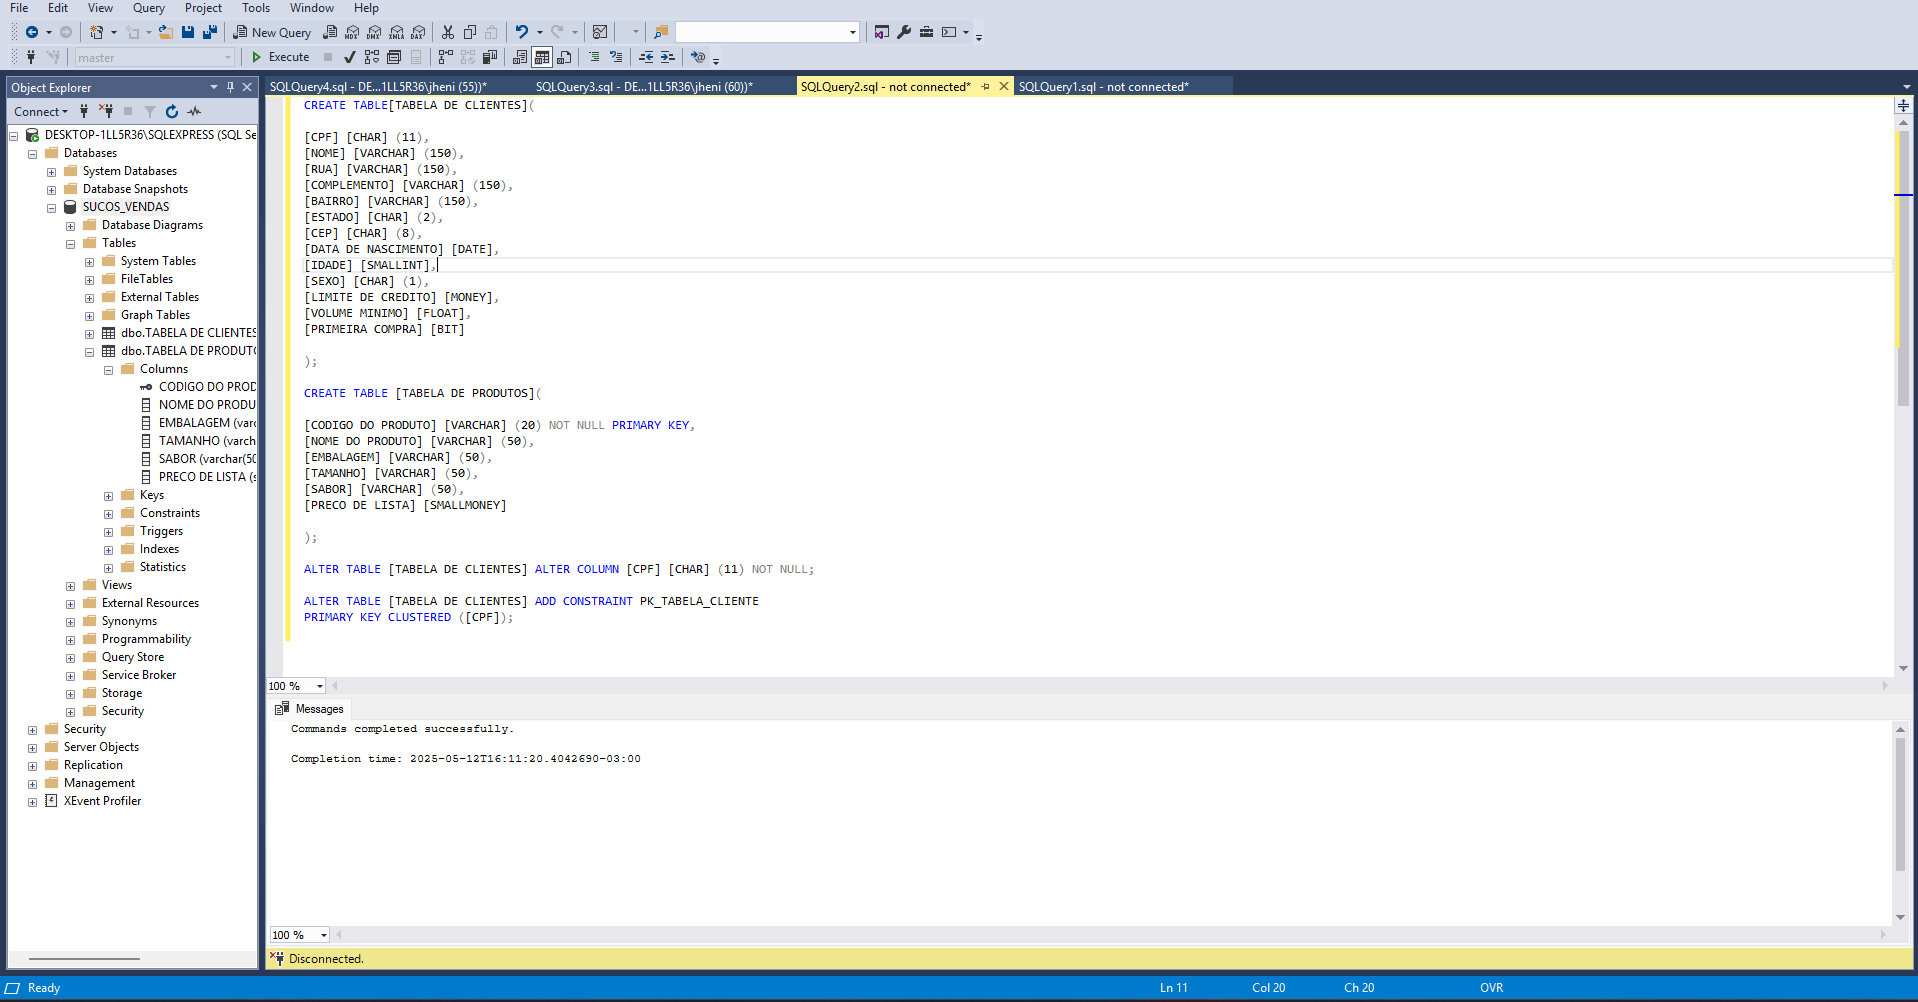The image size is (1918, 1002).
Task: Click Messages pane vertical scrollbar
Action: click(1900, 805)
